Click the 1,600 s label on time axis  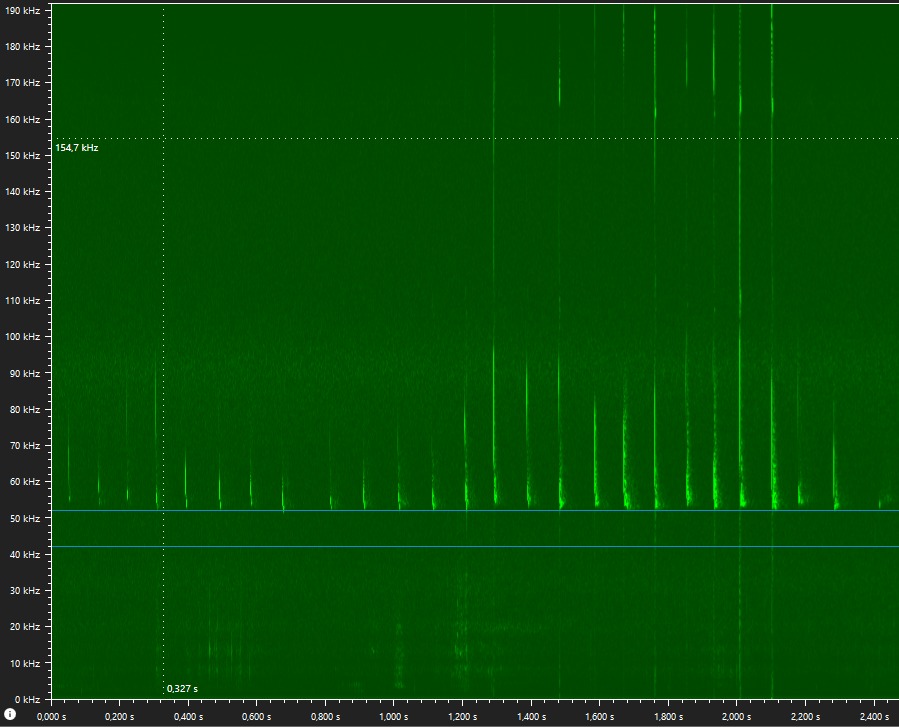coord(598,717)
